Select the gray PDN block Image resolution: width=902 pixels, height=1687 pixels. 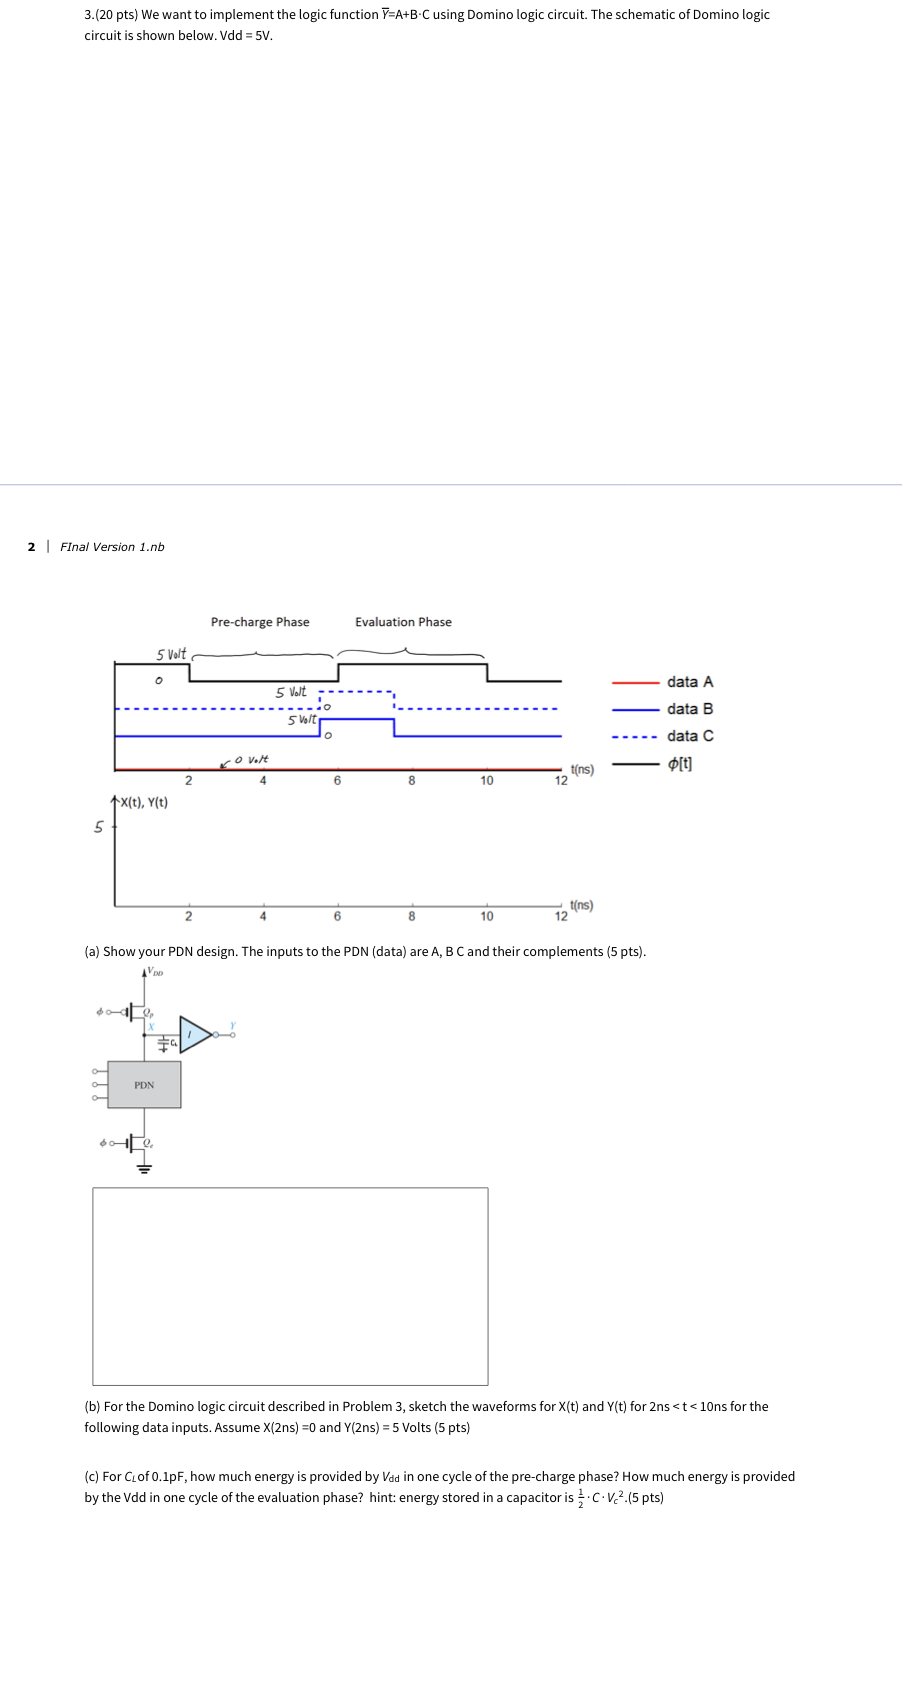point(144,1085)
